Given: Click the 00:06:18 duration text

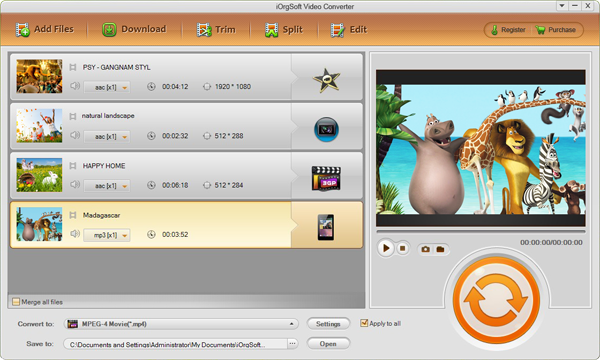Looking at the screenshot, I should click(175, 185).
